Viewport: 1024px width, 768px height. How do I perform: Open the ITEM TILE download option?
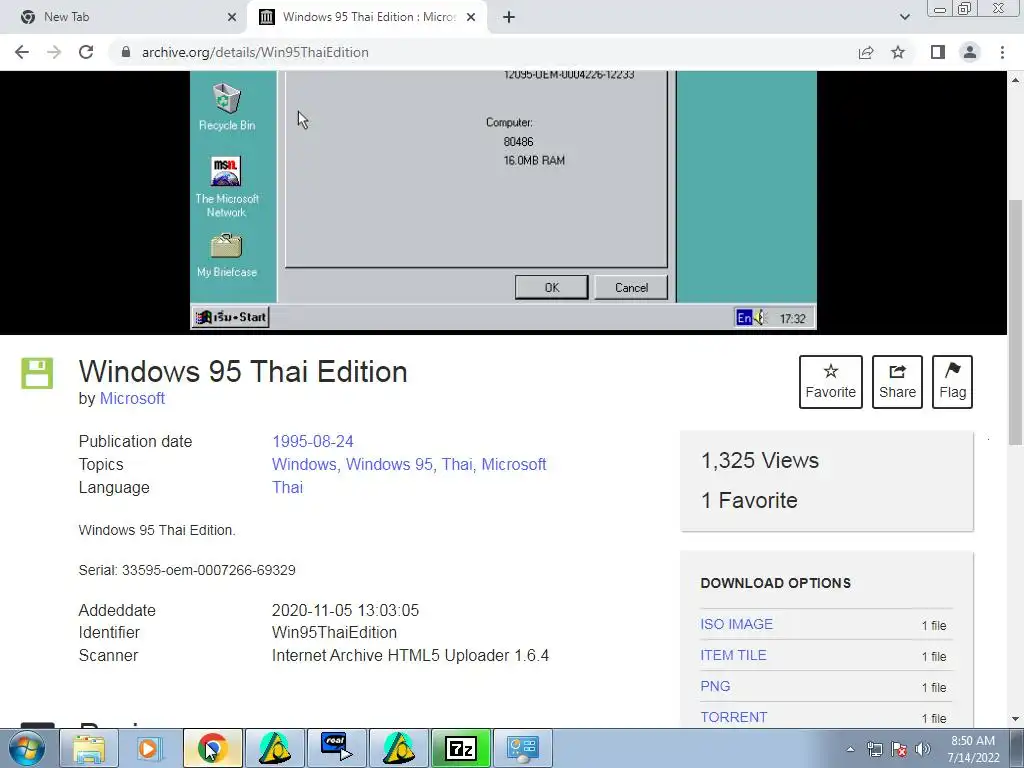(733, 655)
